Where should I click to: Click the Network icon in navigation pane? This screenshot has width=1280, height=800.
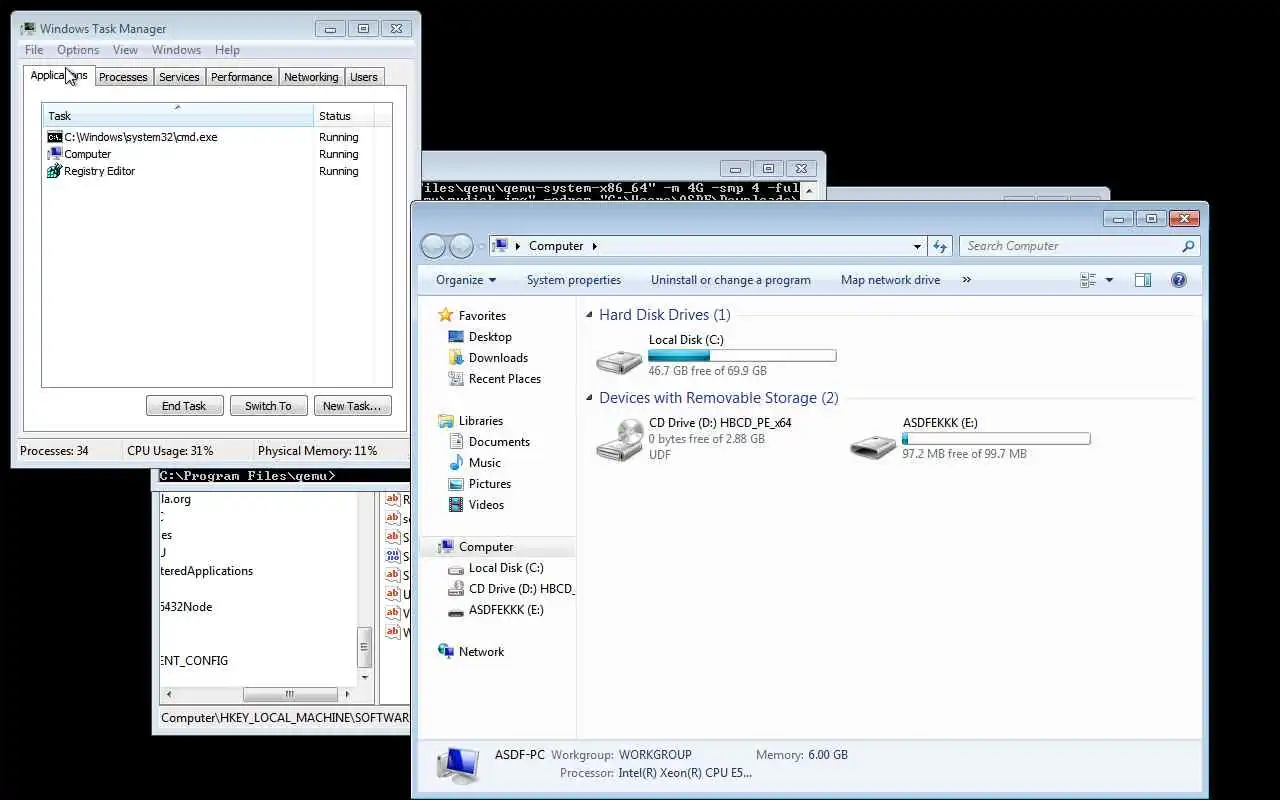[446, 652]
